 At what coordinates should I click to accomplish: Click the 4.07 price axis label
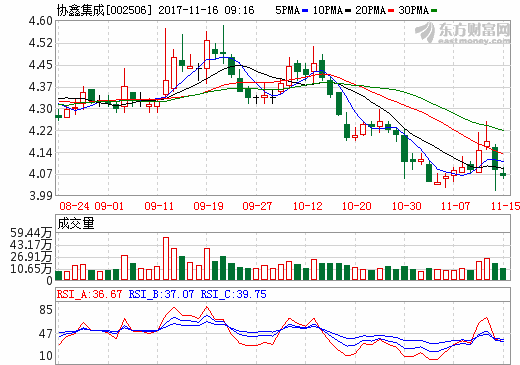pyautogui.click(x=41, y=174)
